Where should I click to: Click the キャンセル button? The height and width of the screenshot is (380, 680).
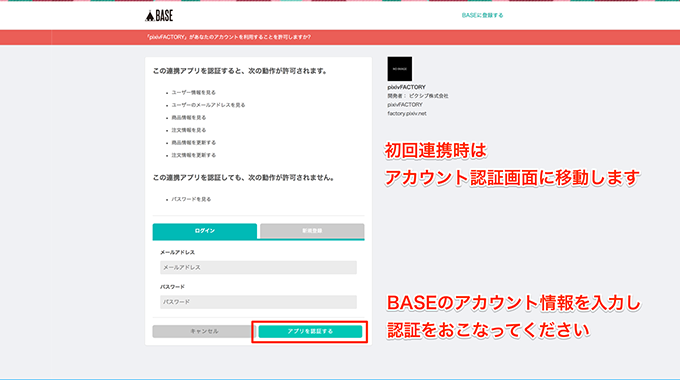point(202,331)
